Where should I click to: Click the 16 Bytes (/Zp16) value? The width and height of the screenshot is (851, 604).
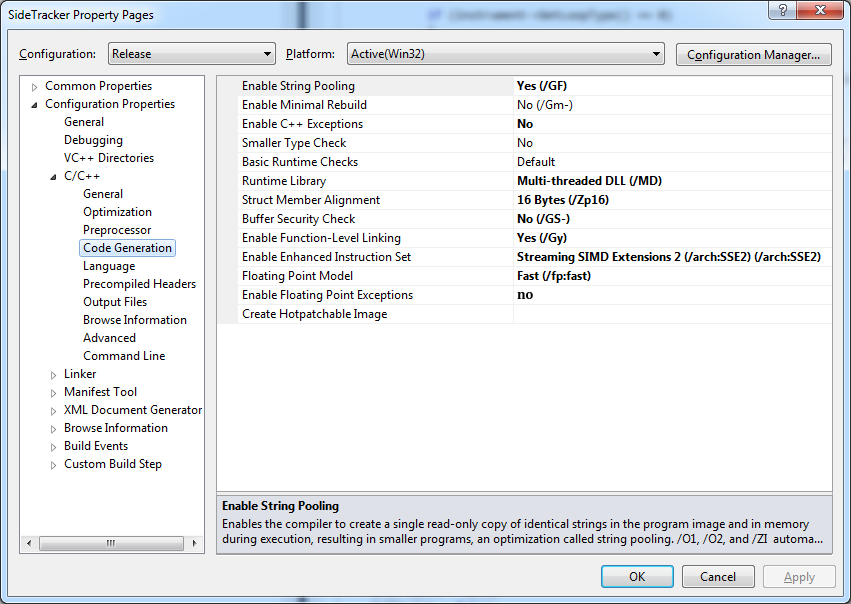563,200
